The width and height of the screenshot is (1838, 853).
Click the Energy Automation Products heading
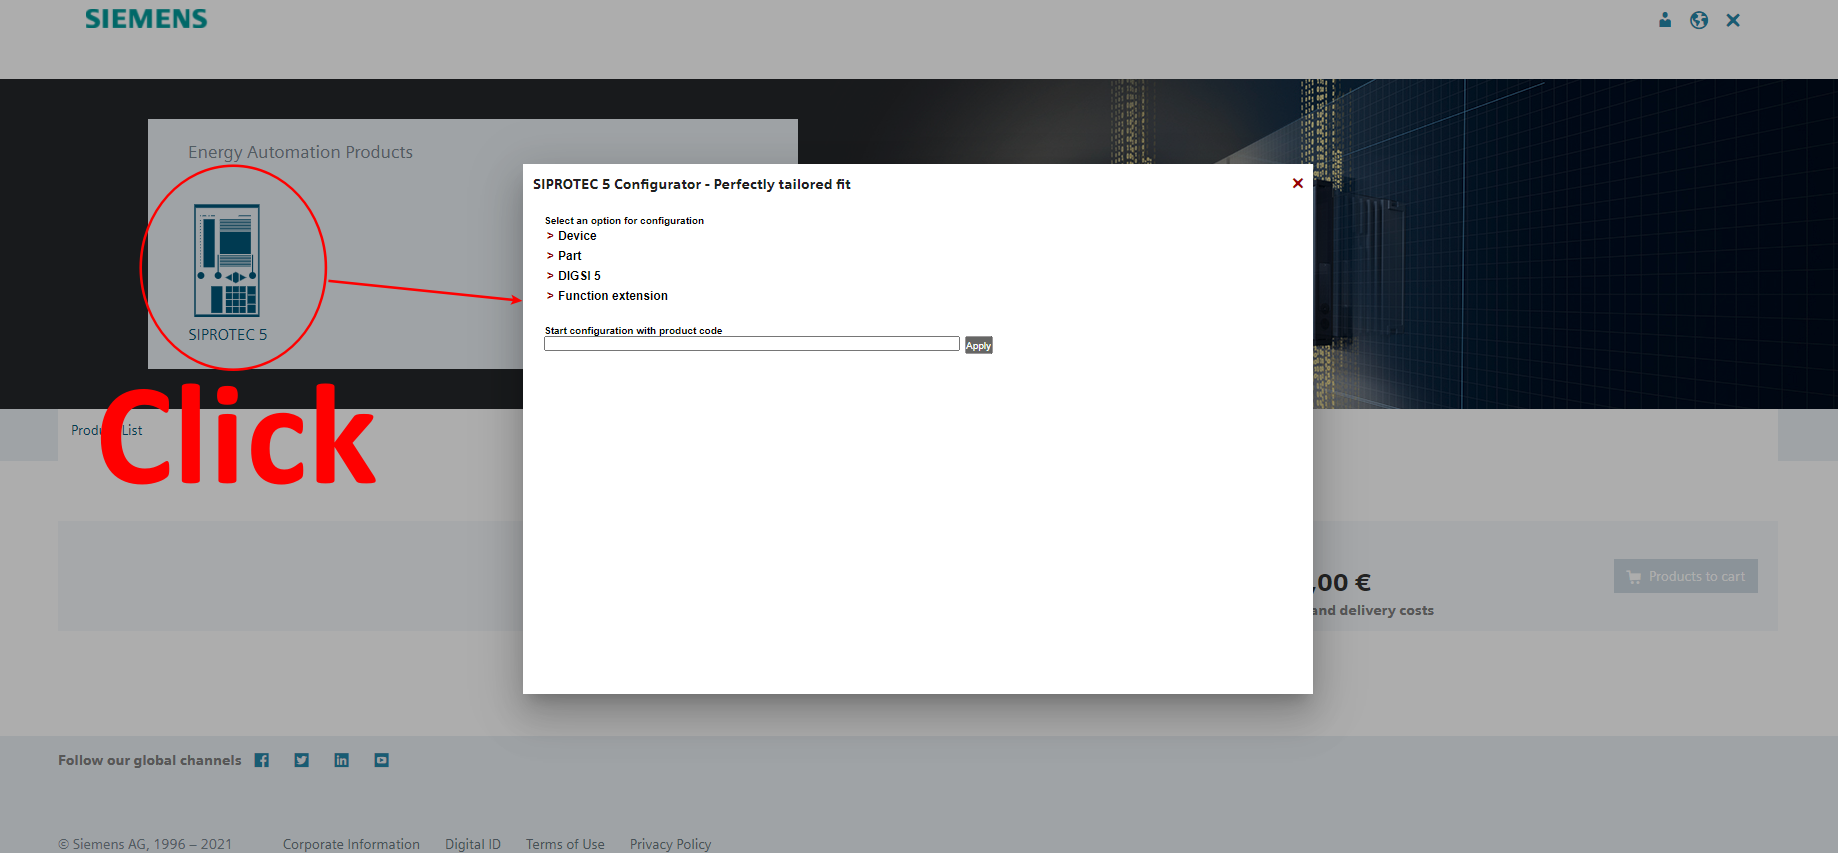(x=300, y=152)
